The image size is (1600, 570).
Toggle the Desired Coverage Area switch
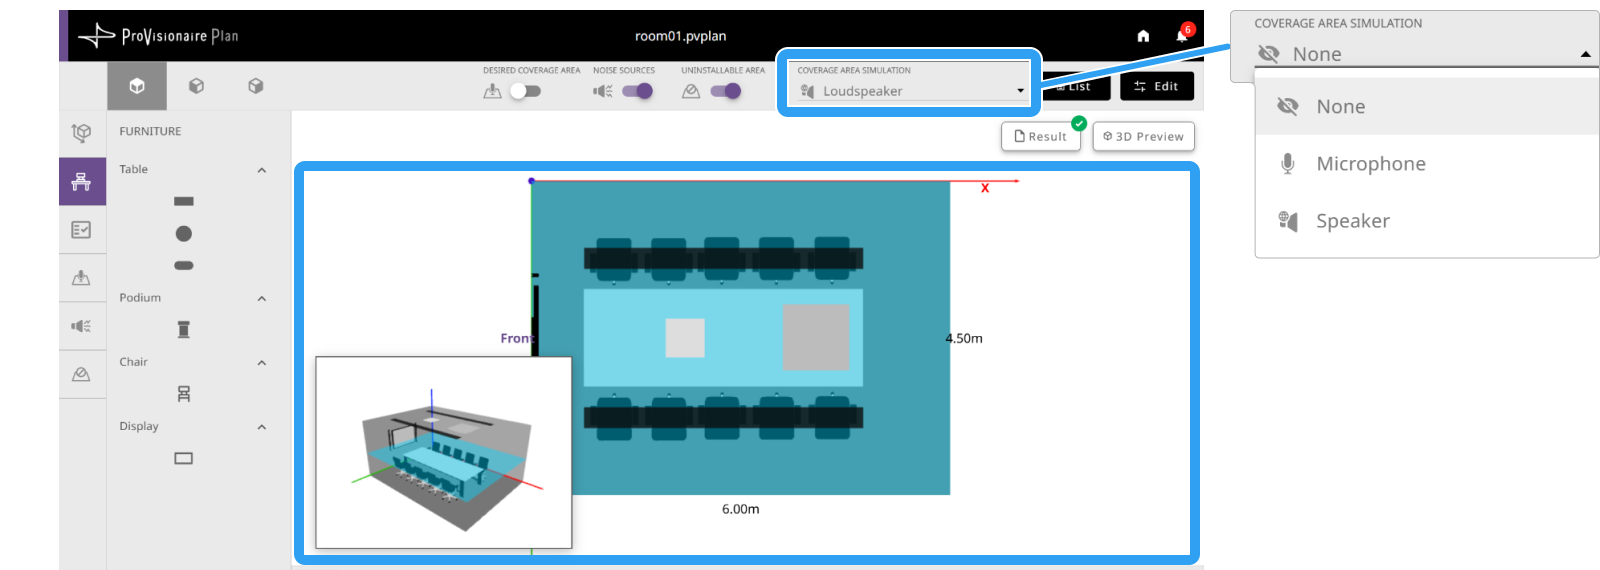click(x=526, y=91)
